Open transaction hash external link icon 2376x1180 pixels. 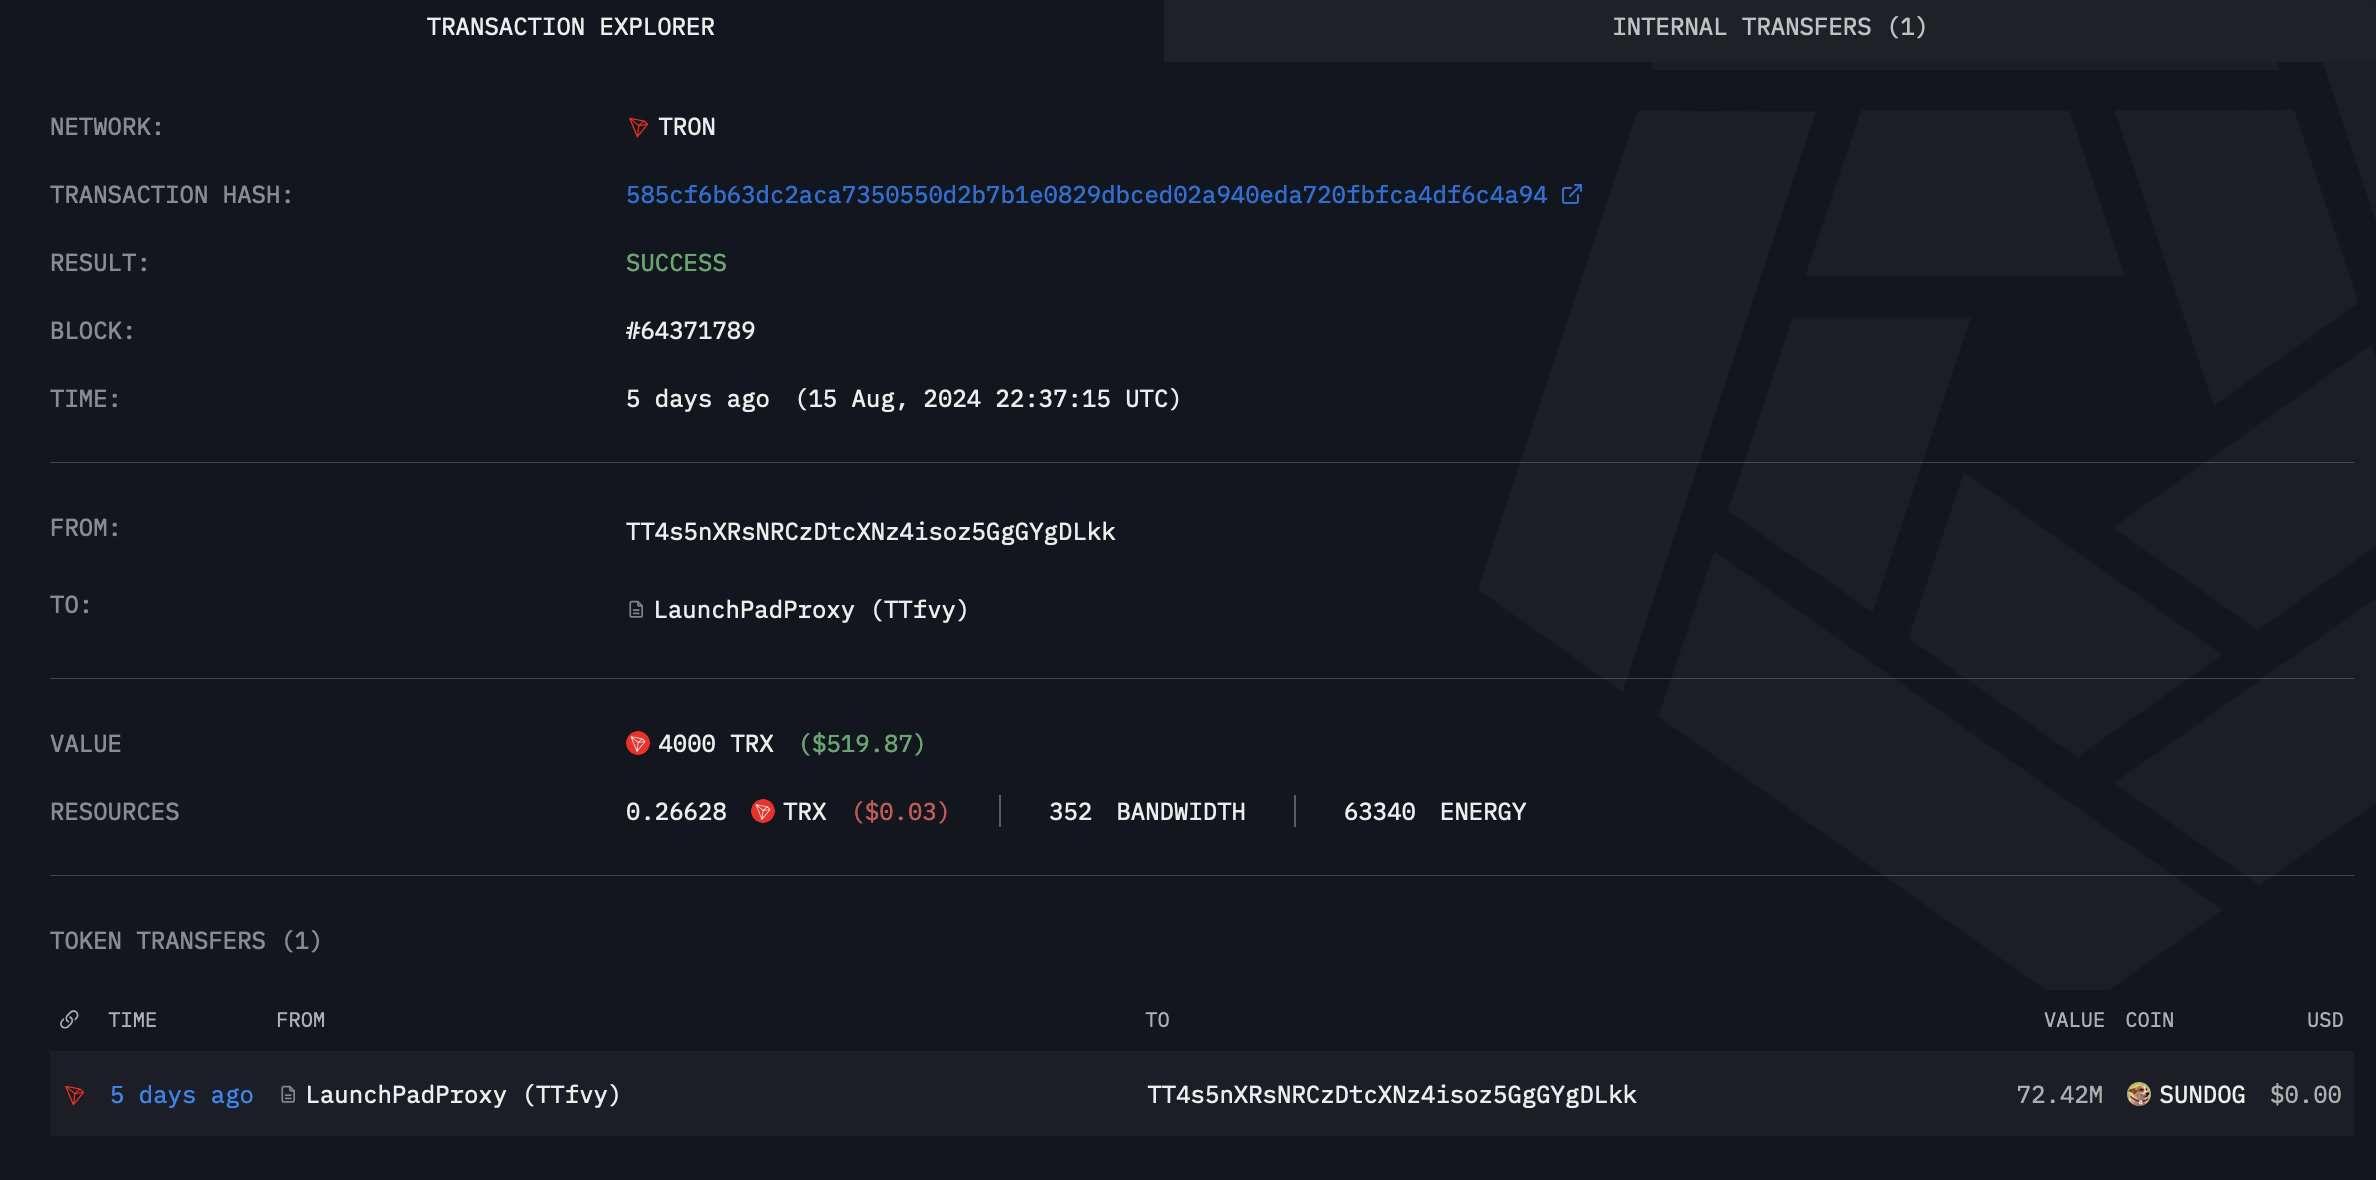pyautogui.click(x=1571, y=194)
